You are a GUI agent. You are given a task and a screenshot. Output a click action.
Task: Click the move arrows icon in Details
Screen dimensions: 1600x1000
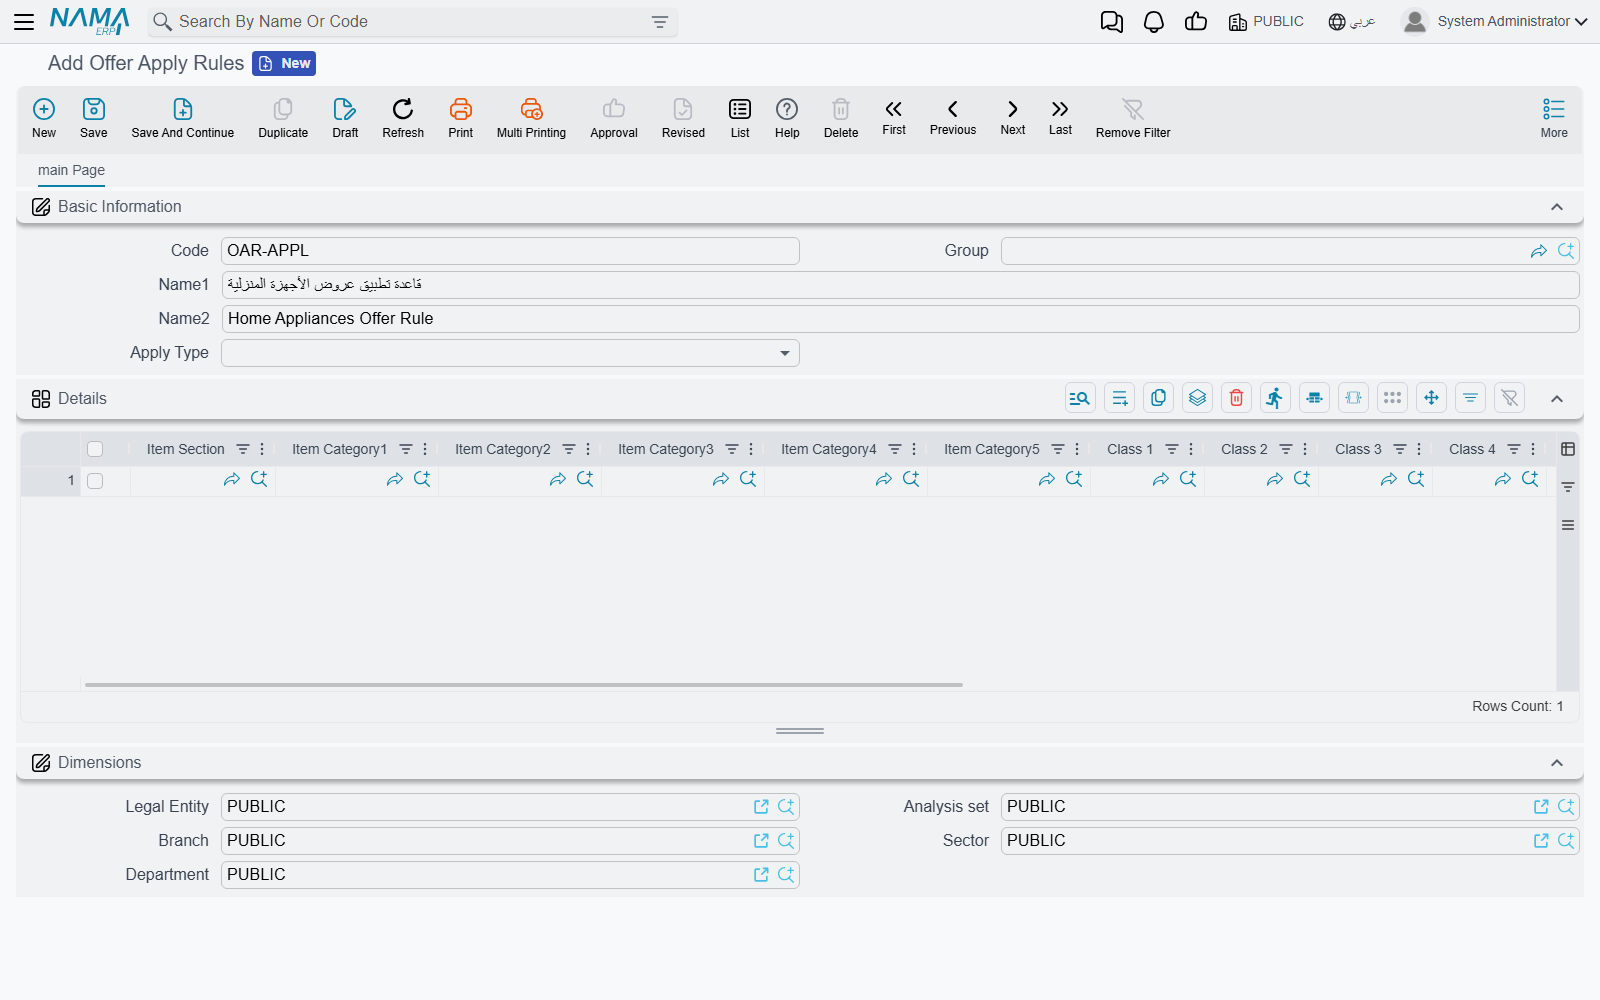tap(1431, 398)
